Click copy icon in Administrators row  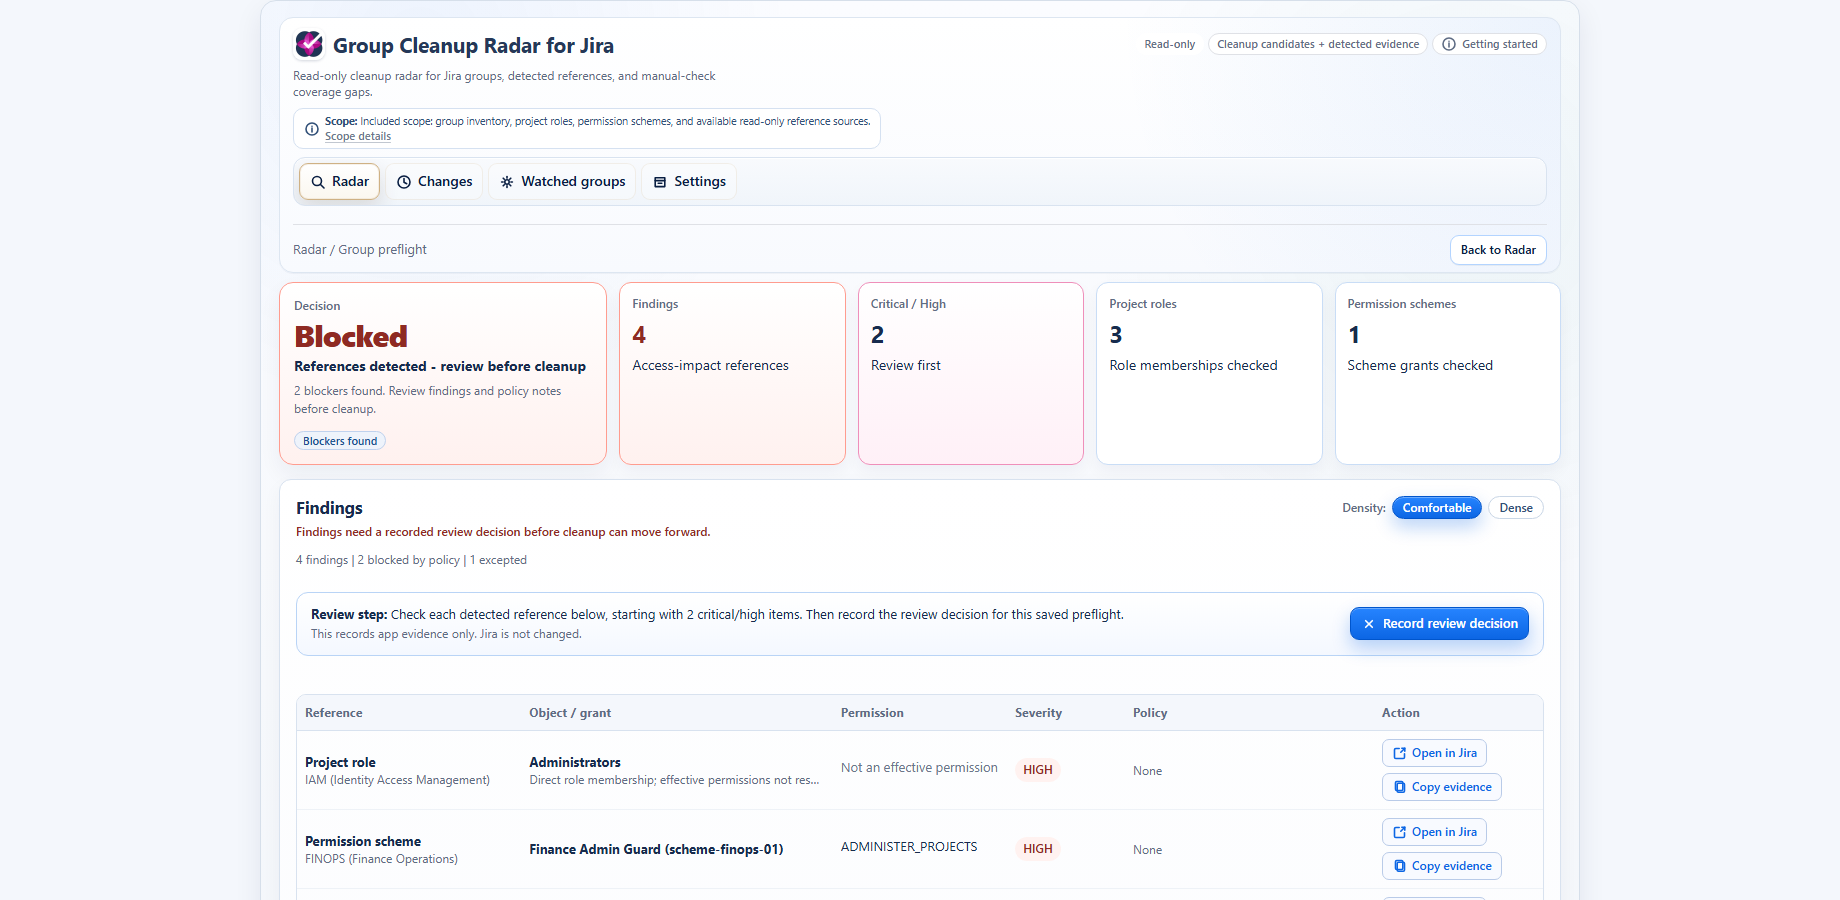point(1400,787)
